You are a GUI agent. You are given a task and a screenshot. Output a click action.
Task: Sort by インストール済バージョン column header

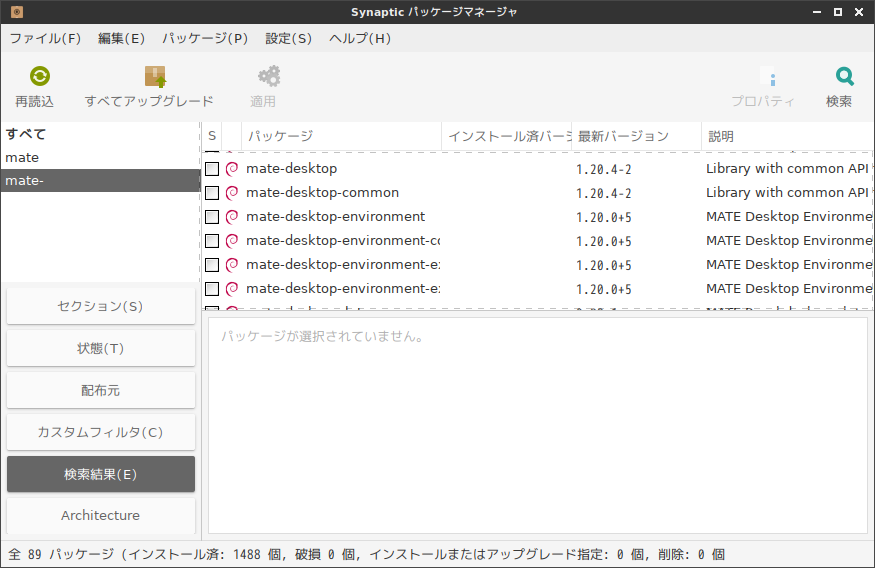coord(507,136)
